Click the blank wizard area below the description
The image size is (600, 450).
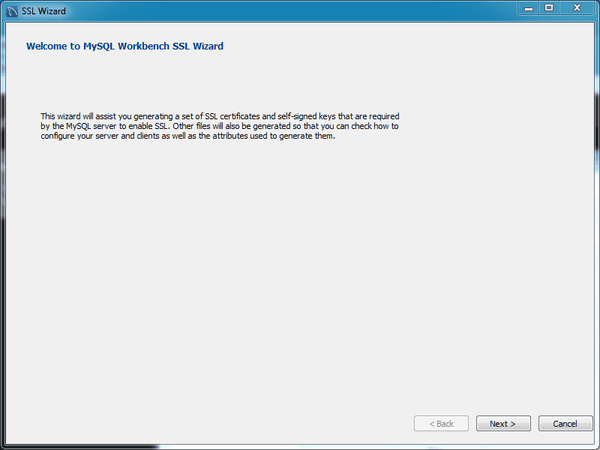click(x=300, y=270)
